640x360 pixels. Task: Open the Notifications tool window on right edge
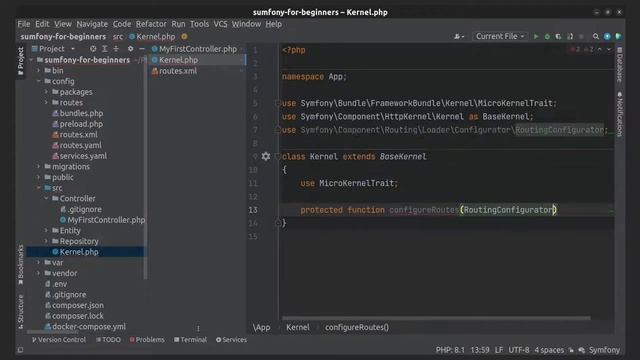pyautogui.click(x=620, y=114)
